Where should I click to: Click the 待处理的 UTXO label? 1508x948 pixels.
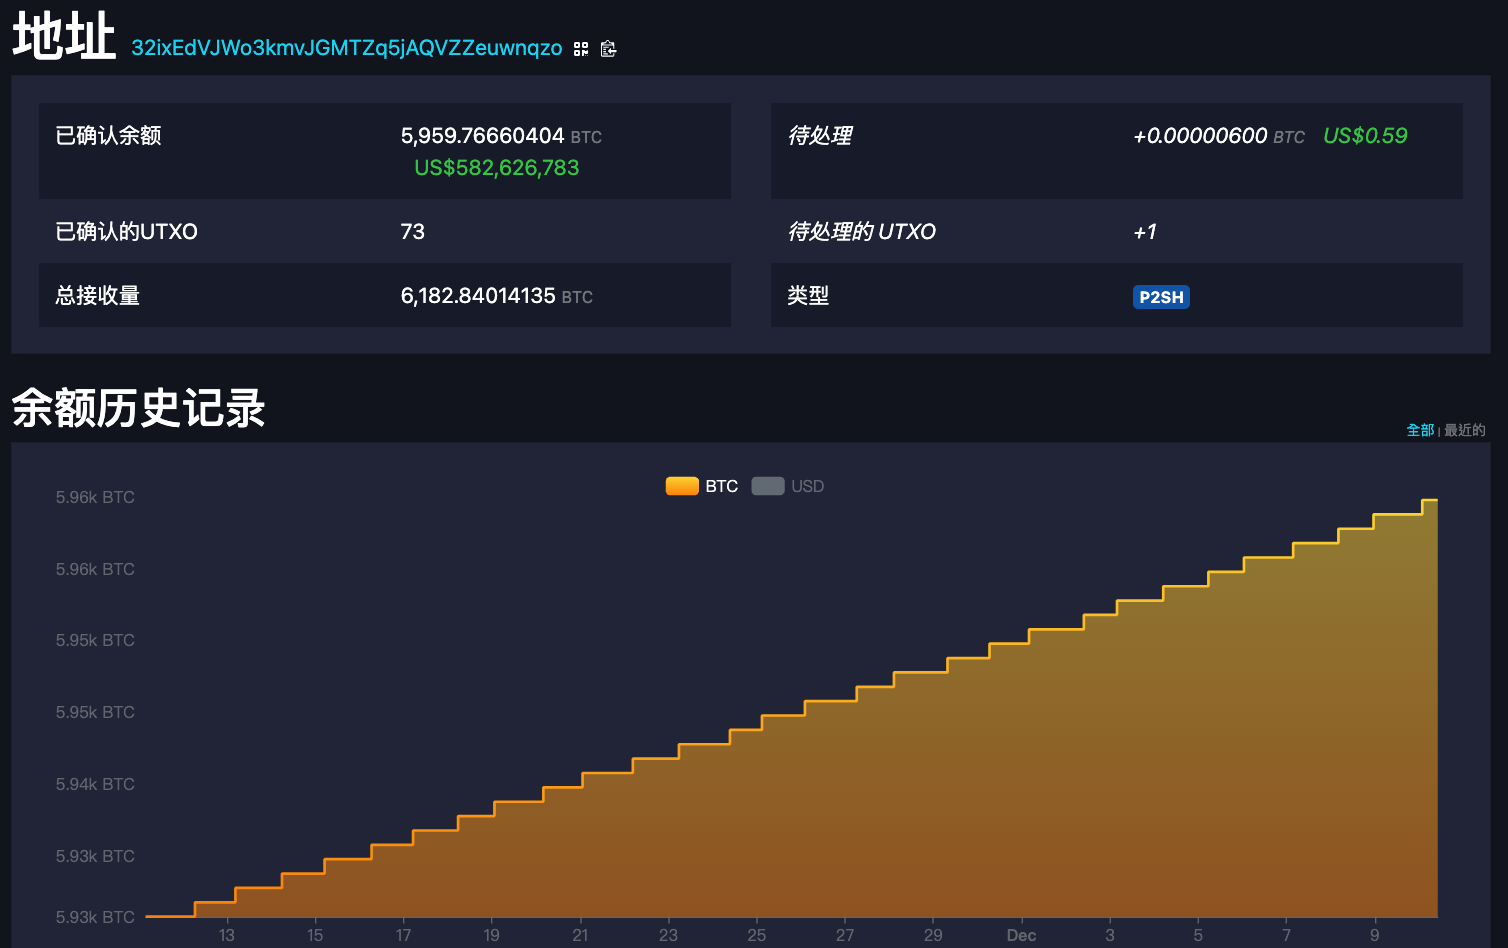[861, 232]
